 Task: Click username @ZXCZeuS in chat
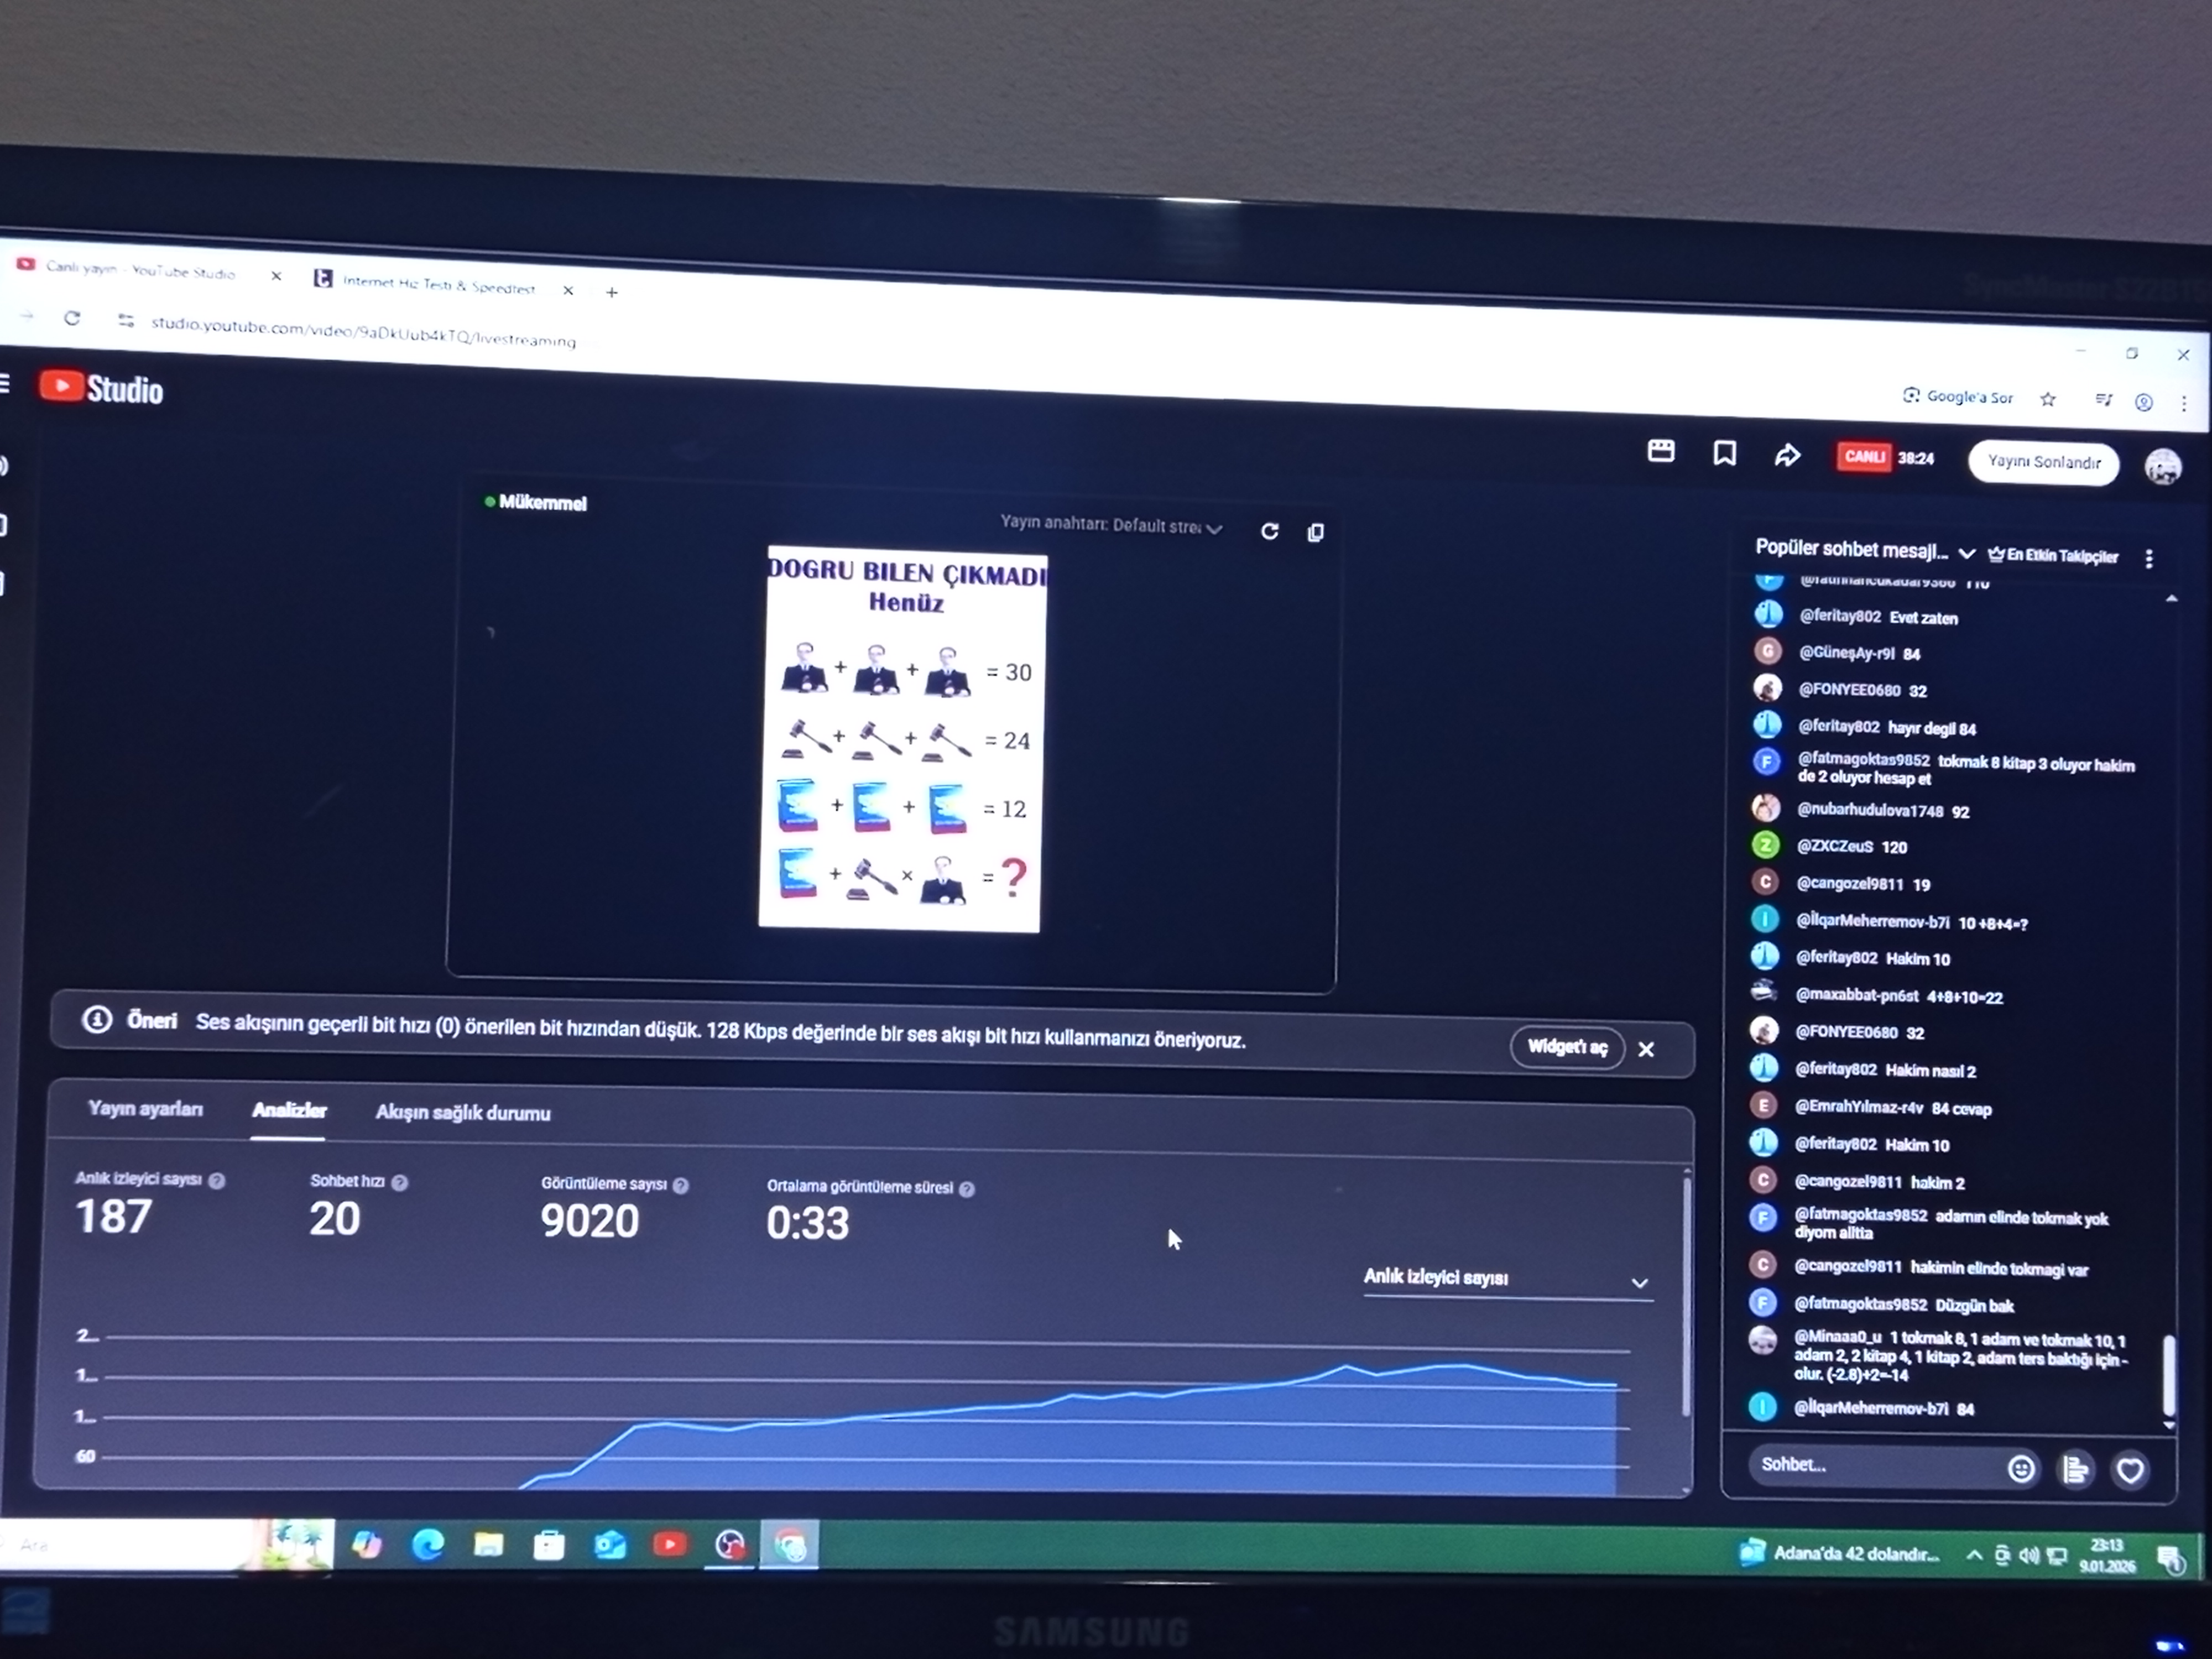pos(1835,846)
